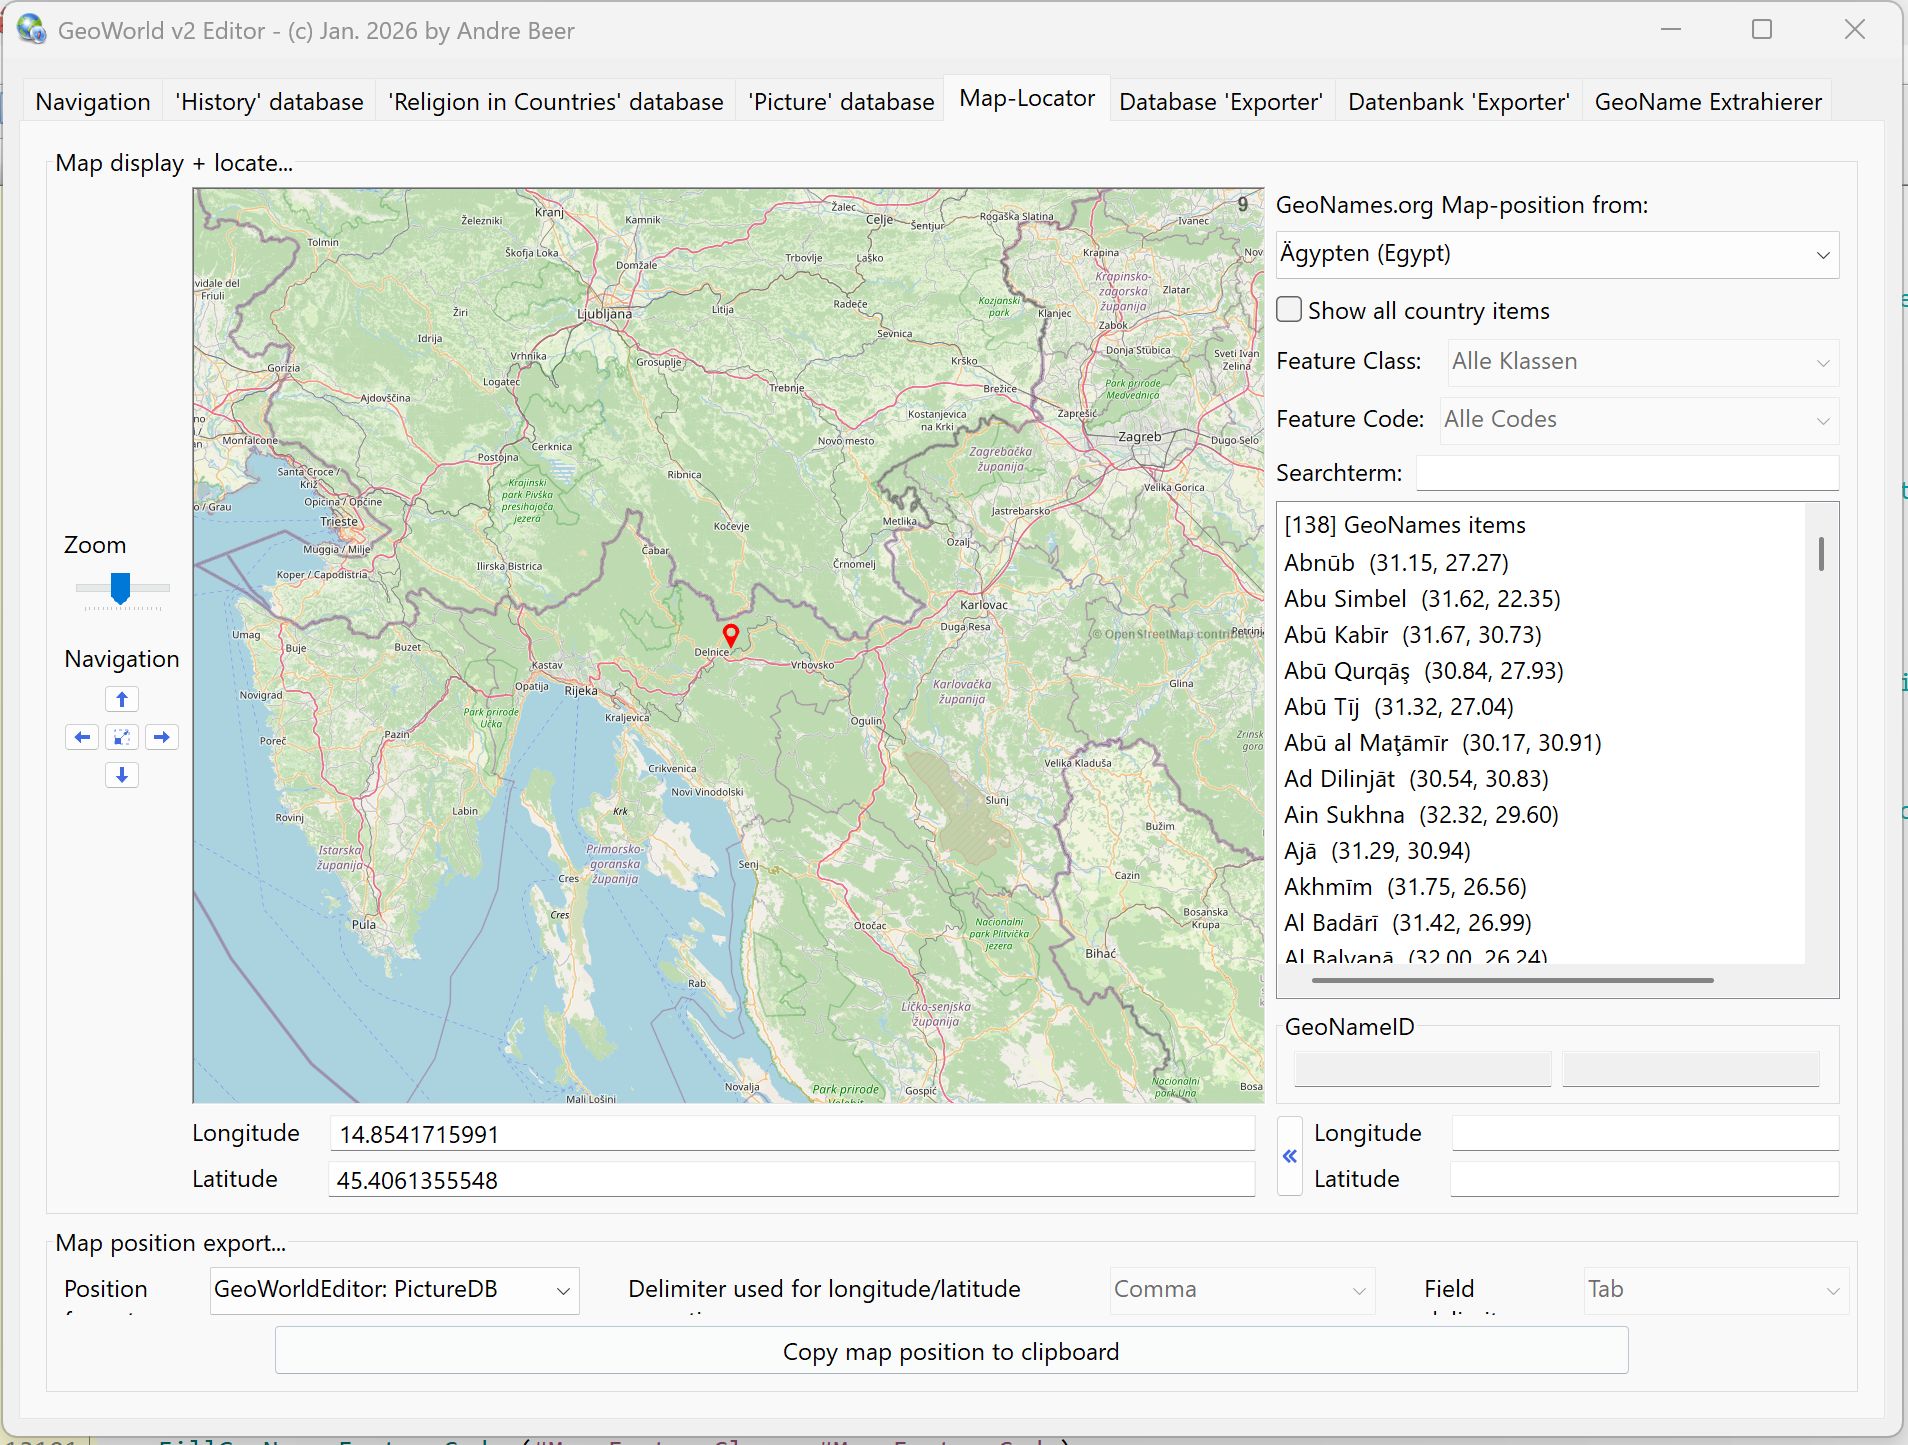Screen dimensions: 1908x1445
Task: Click the navigate left arrow icon
Action: tap(82, 737)
